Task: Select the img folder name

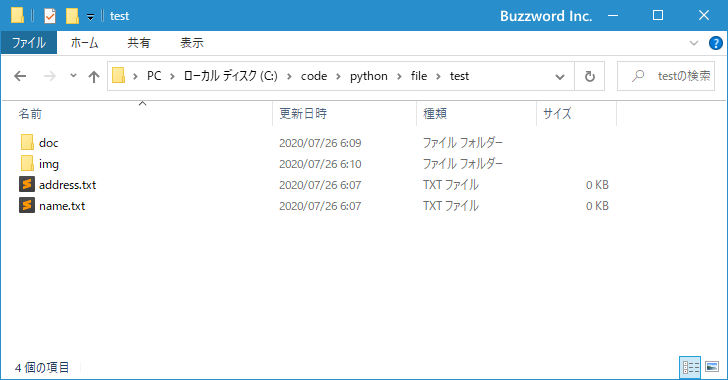Action: (x=49, y=164)
